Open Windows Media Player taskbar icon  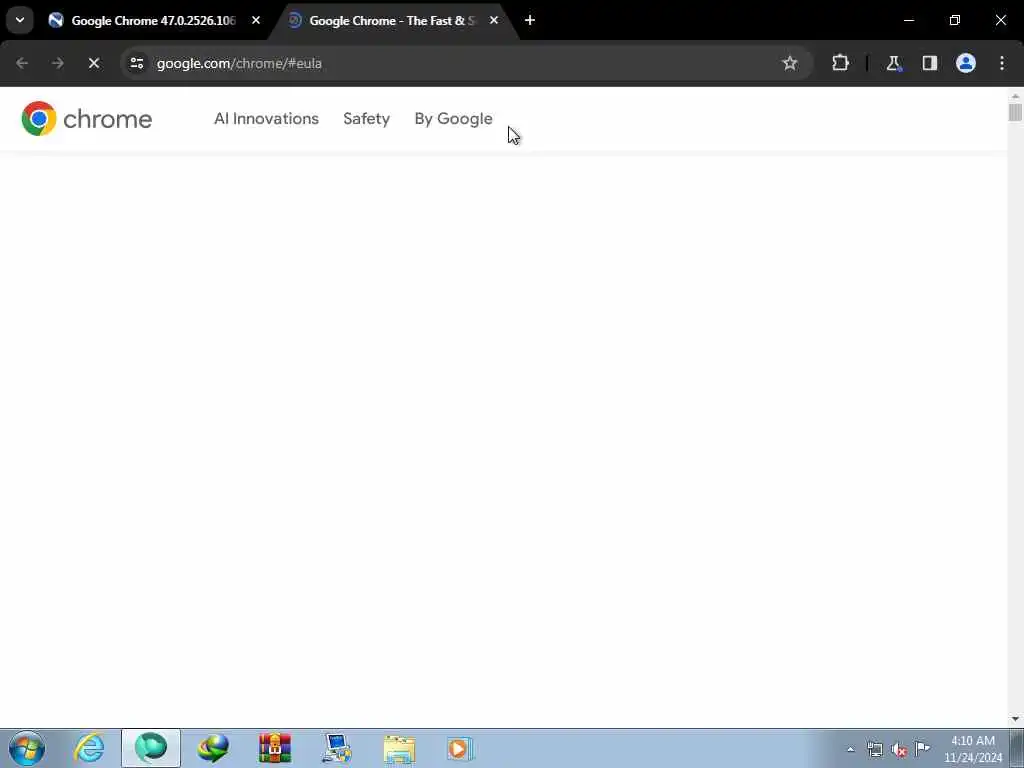pyautogui.click(x=460, y=749)
